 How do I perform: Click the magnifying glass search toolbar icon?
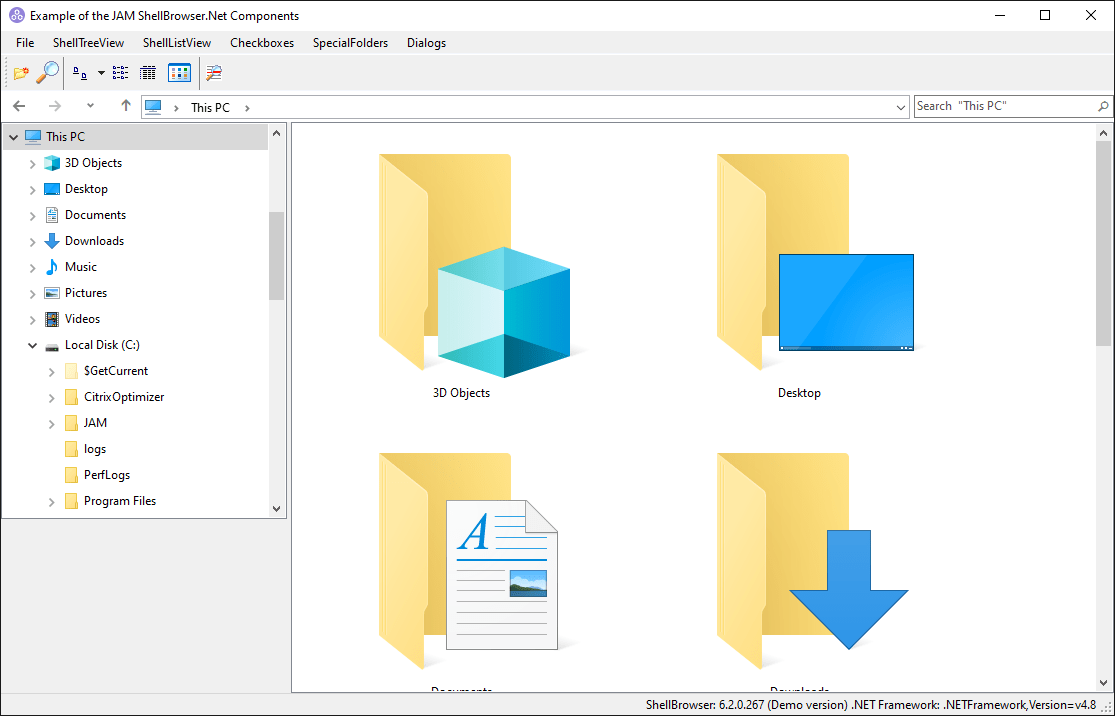click(x=47, y=73)
